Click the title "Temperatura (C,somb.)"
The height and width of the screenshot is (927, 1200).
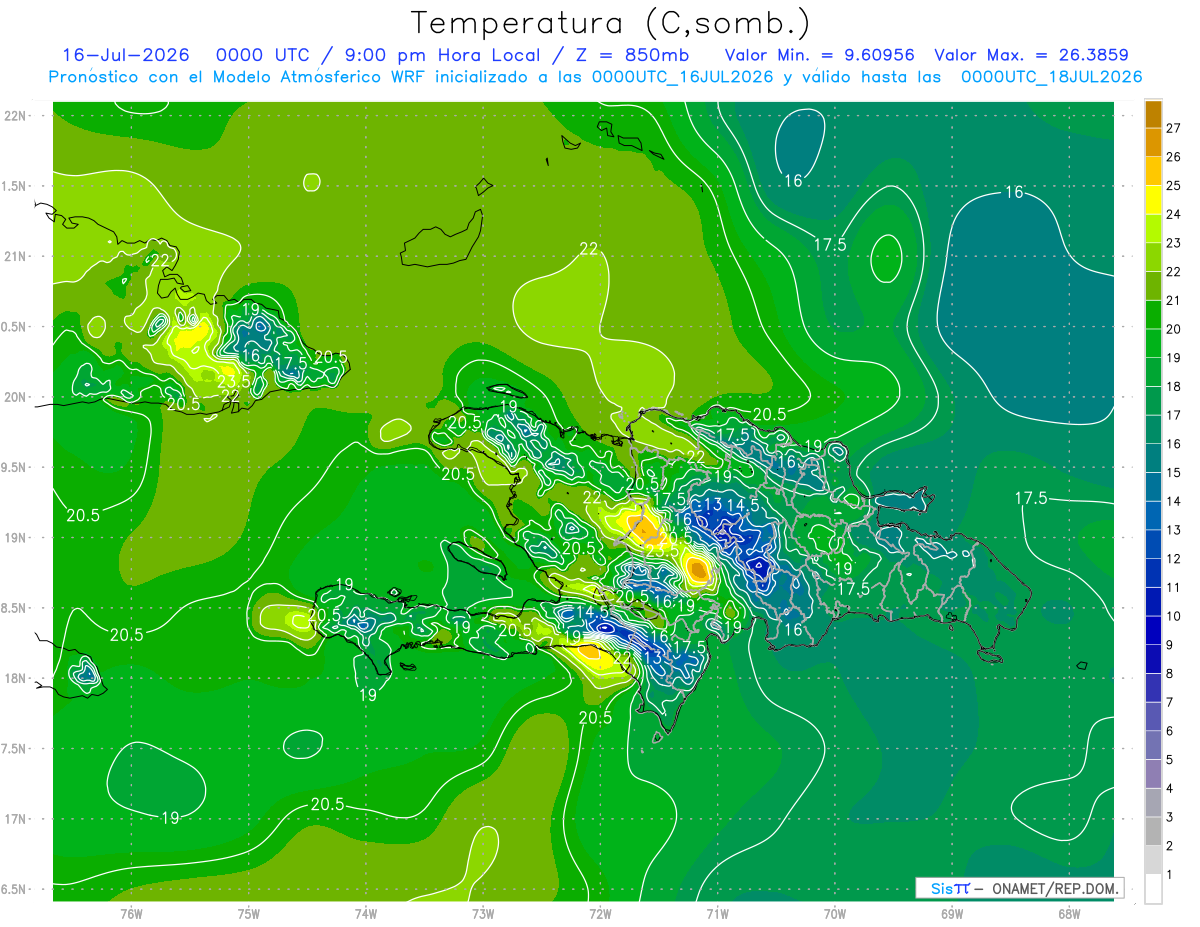pyautogui.click(x=611, y=23)
